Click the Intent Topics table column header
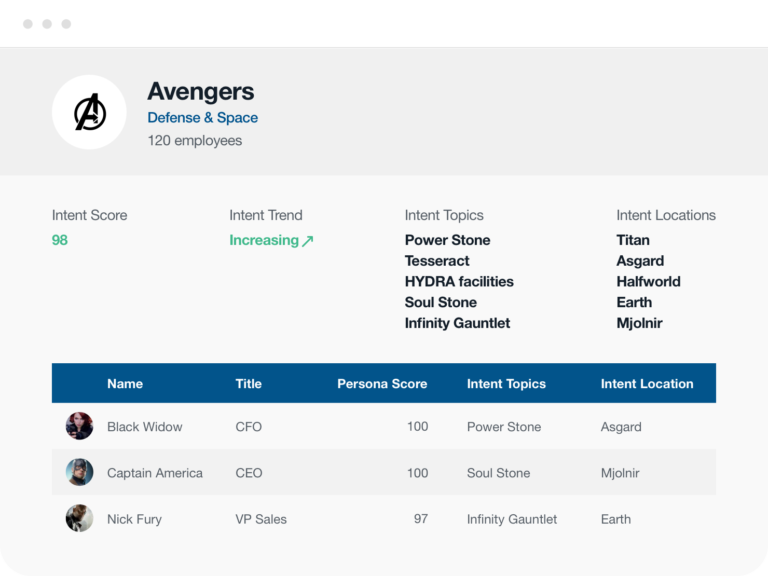The image size is (768, 576). [506, 384]
